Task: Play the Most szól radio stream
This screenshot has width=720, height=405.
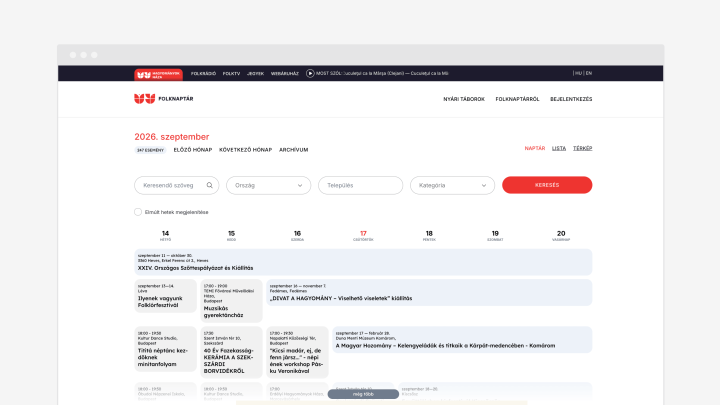Action: coord(310,73)
